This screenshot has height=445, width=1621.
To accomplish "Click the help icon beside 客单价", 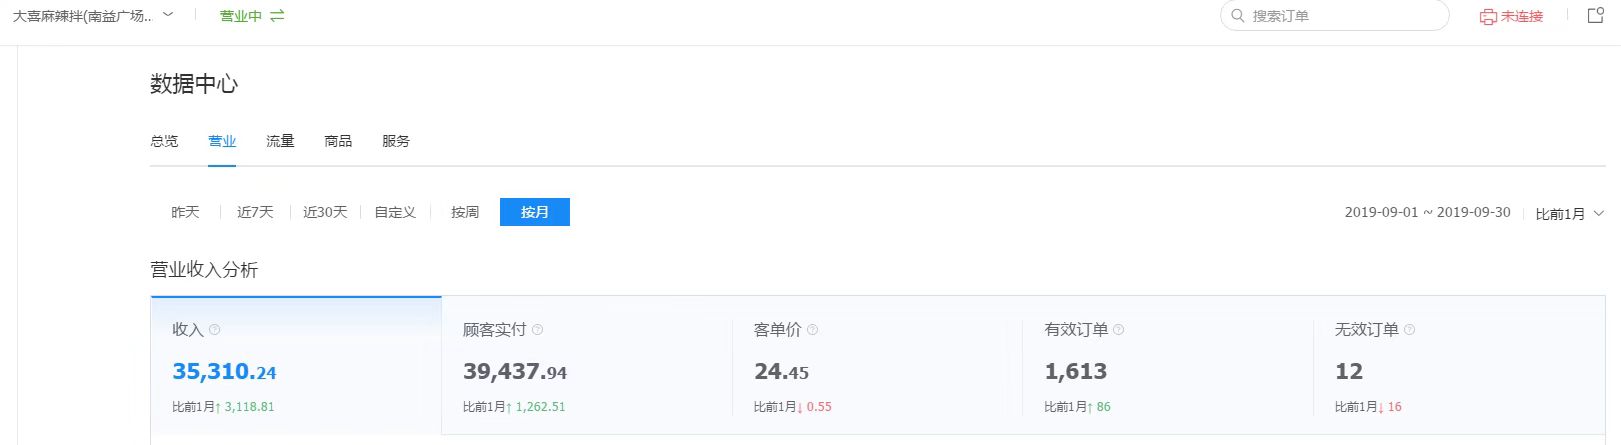I will 812,330.
